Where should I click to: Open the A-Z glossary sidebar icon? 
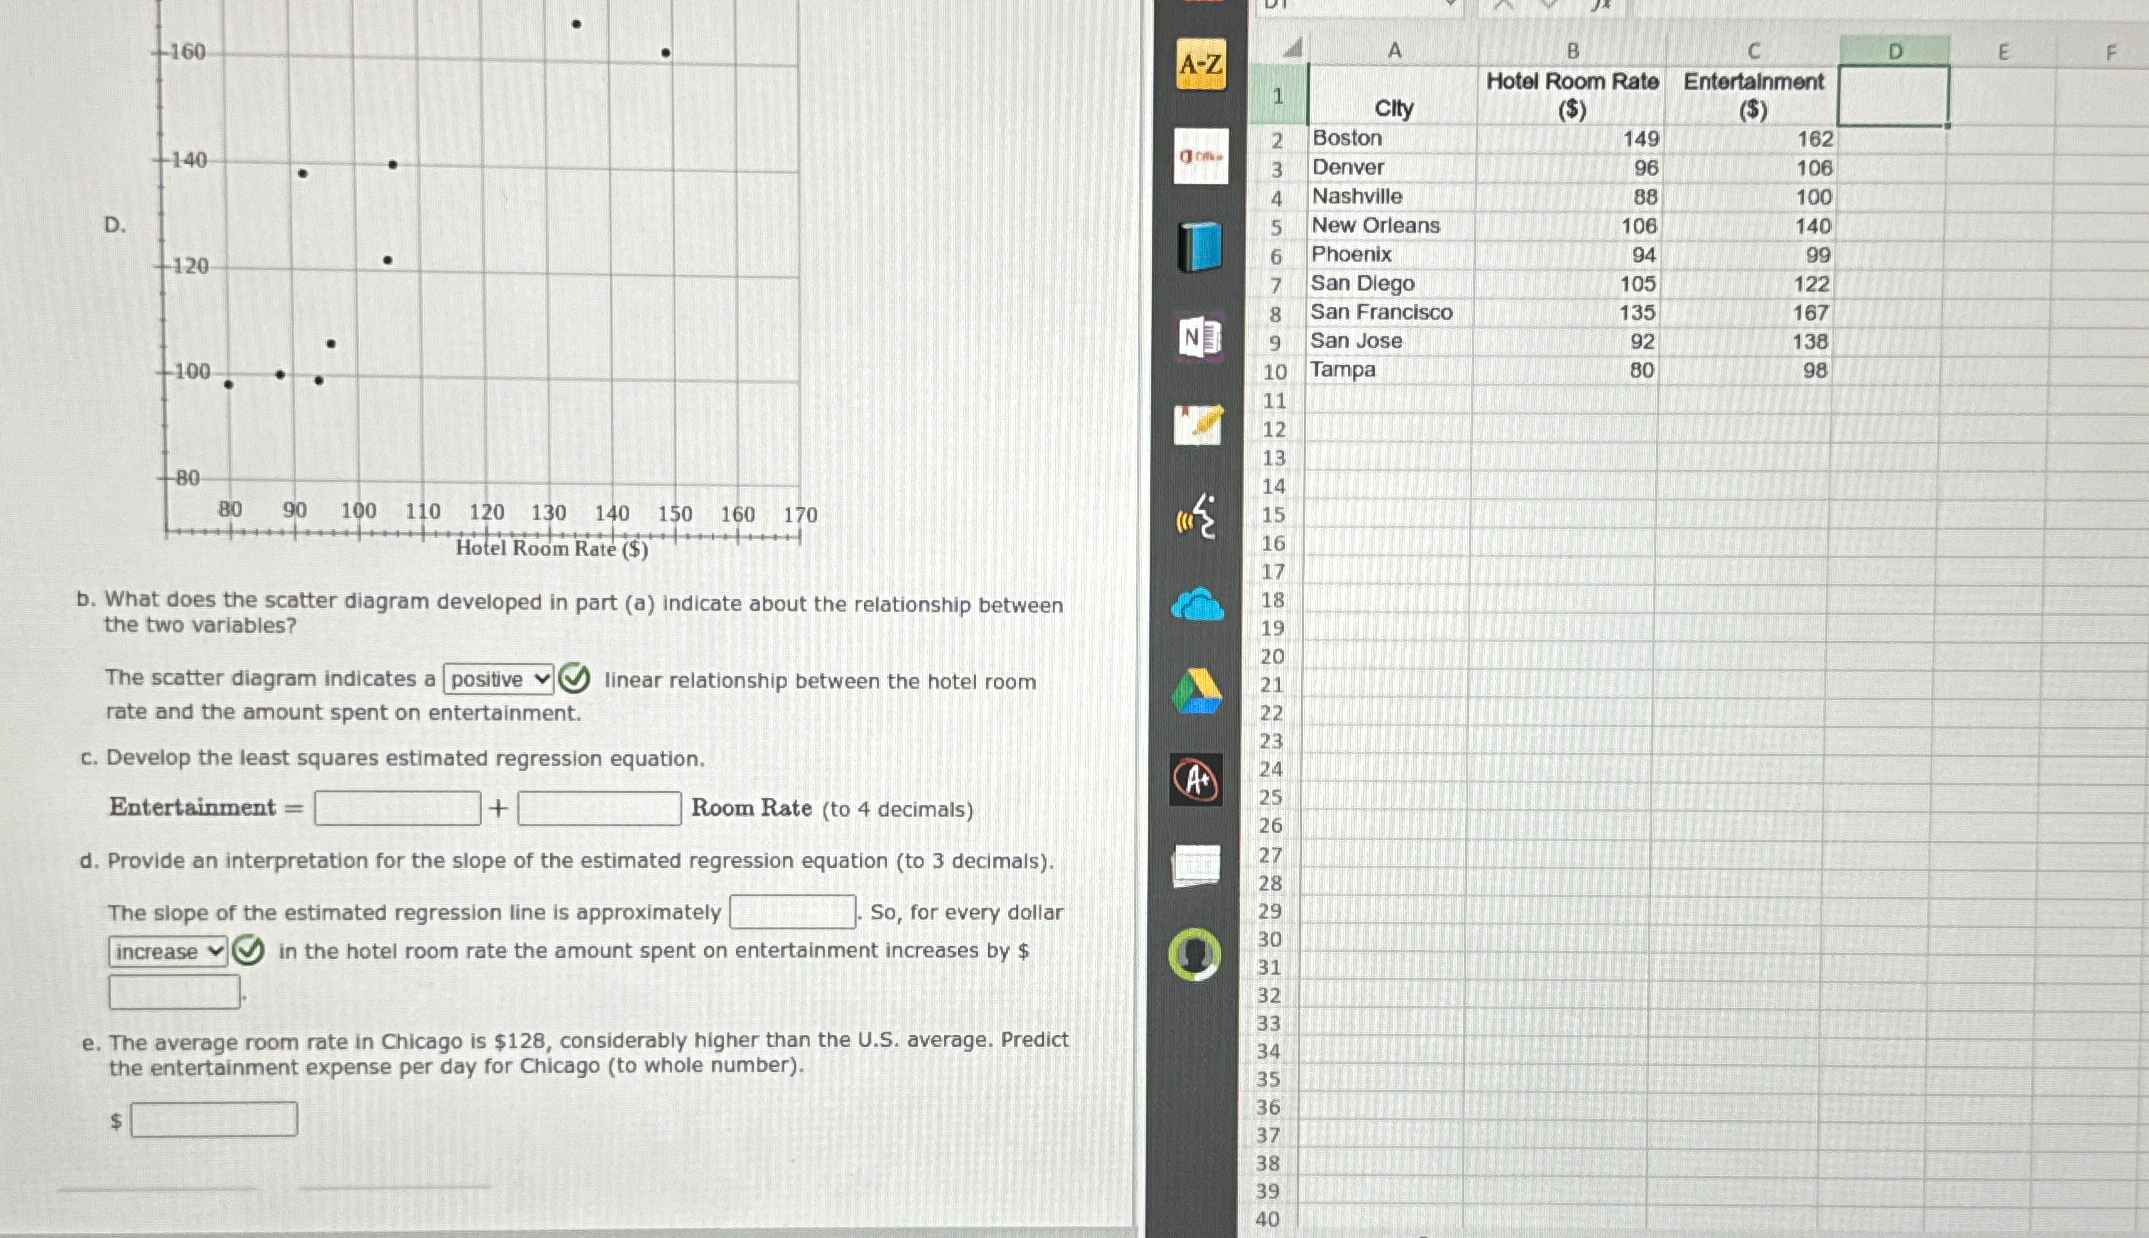click(1200, 65)
